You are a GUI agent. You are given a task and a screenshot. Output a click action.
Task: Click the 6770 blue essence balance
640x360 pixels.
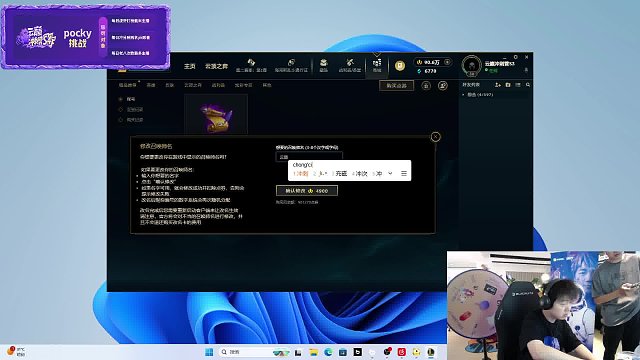point(427,71)
